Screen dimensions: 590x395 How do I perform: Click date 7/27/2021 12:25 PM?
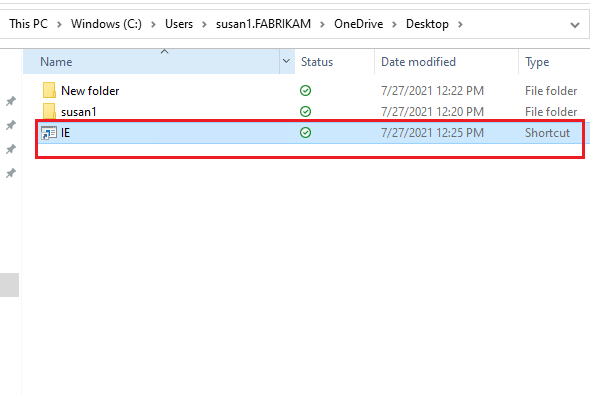432,133
